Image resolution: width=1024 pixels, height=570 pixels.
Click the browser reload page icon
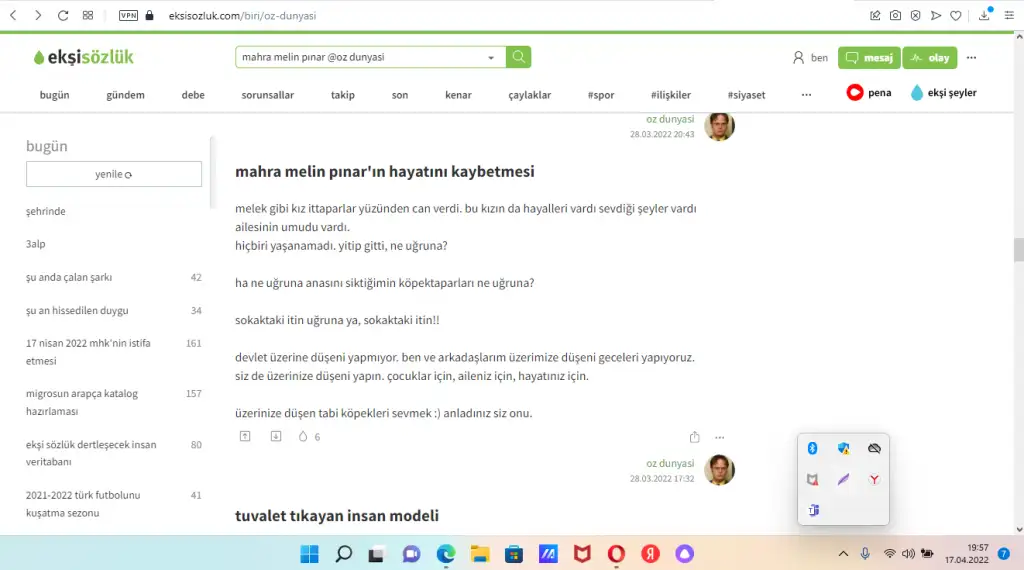tap(63, 15)
